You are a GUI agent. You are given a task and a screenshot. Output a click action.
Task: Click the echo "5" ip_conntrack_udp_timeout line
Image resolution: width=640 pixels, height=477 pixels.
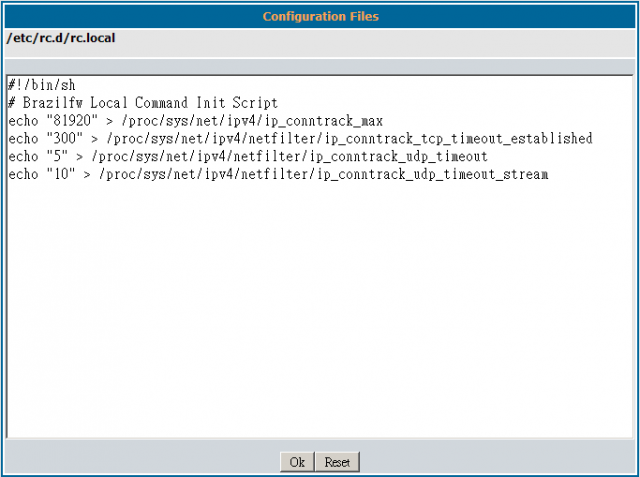pos(248,156)
